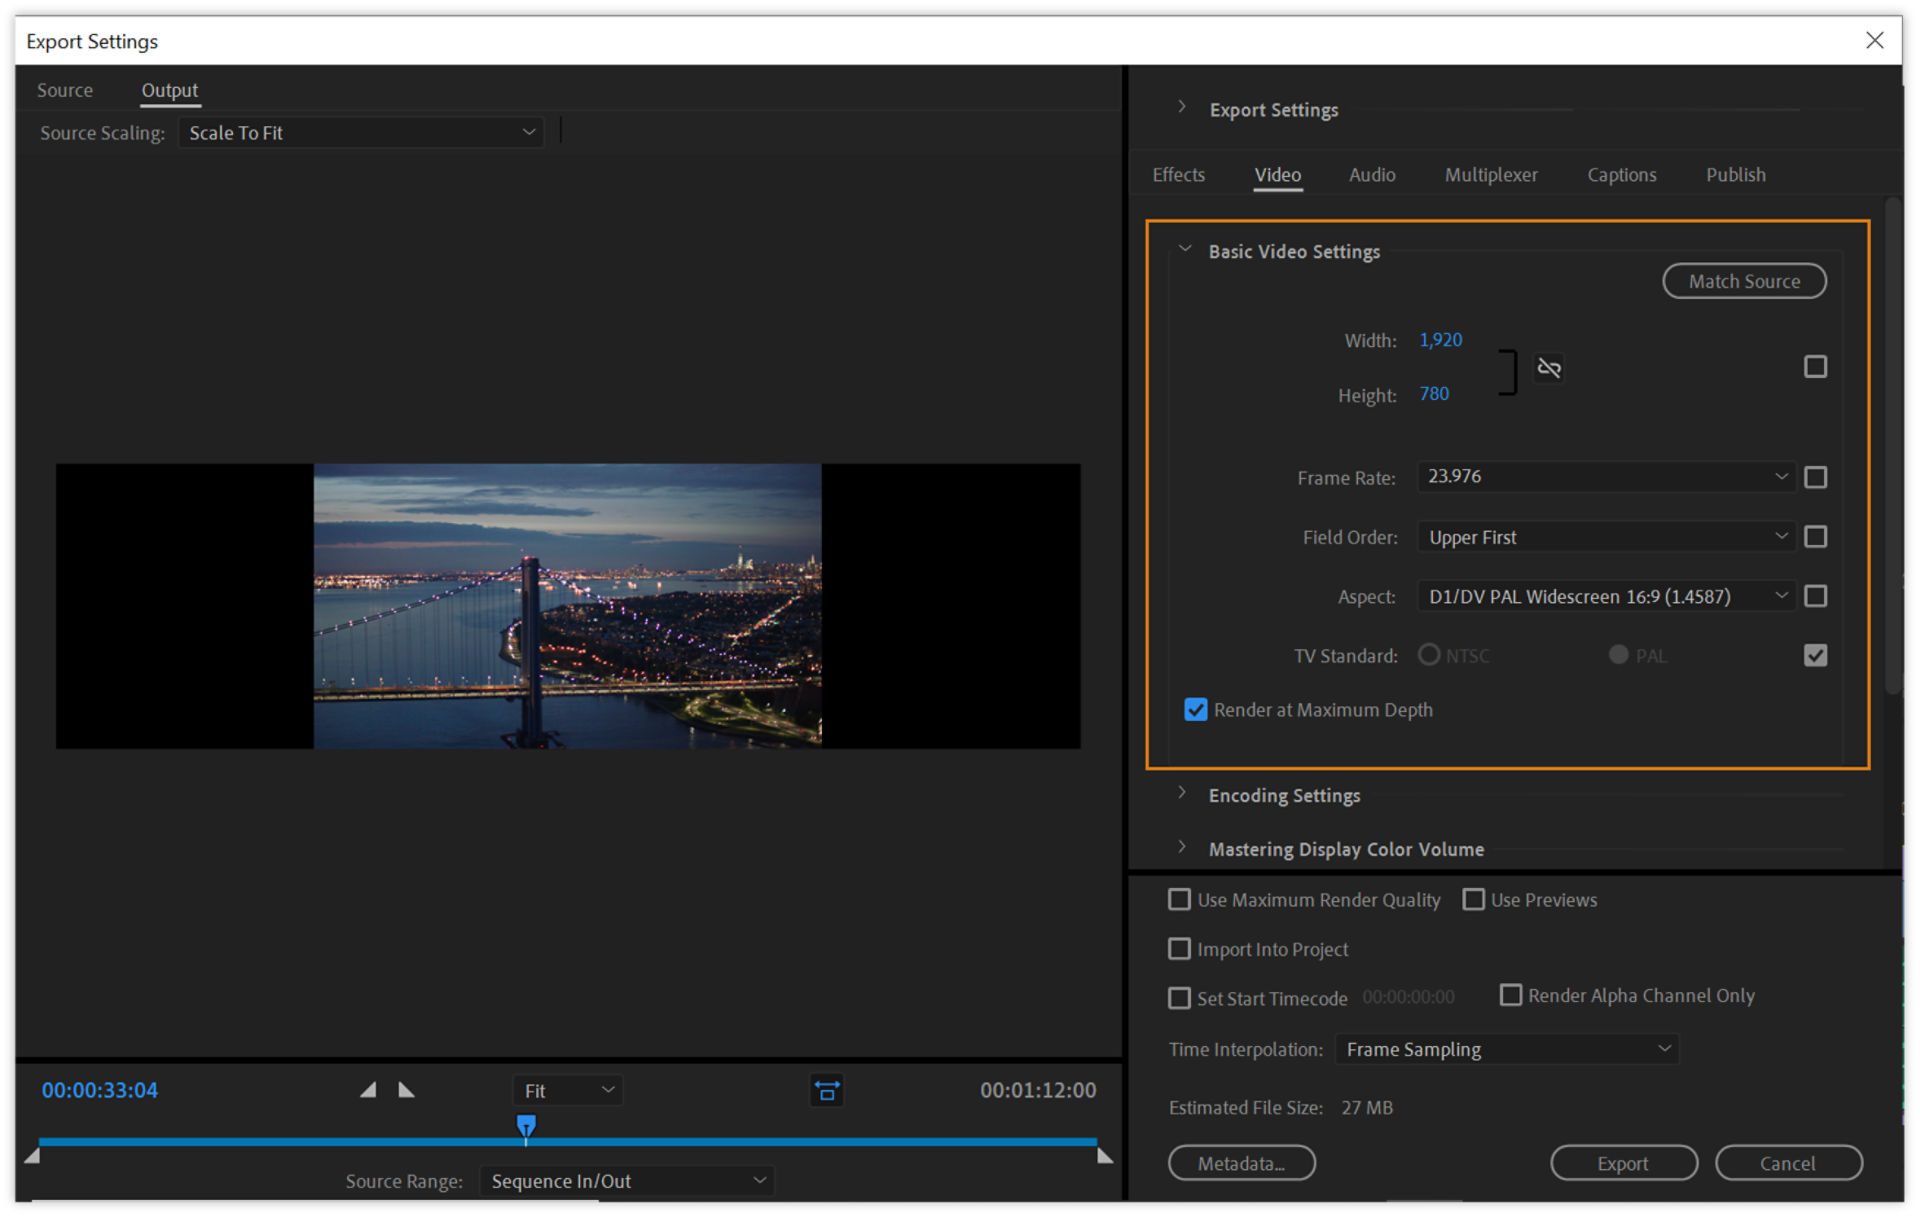Toggle the aspect ratio corrected preview icon
Viewport: 1920px width, 1218px height.
click(827, 1090)
